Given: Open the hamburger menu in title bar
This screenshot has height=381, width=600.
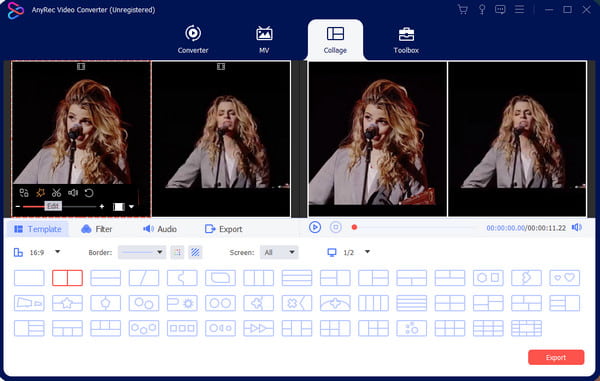Looking at the screenshot, I should coord(519,9).
